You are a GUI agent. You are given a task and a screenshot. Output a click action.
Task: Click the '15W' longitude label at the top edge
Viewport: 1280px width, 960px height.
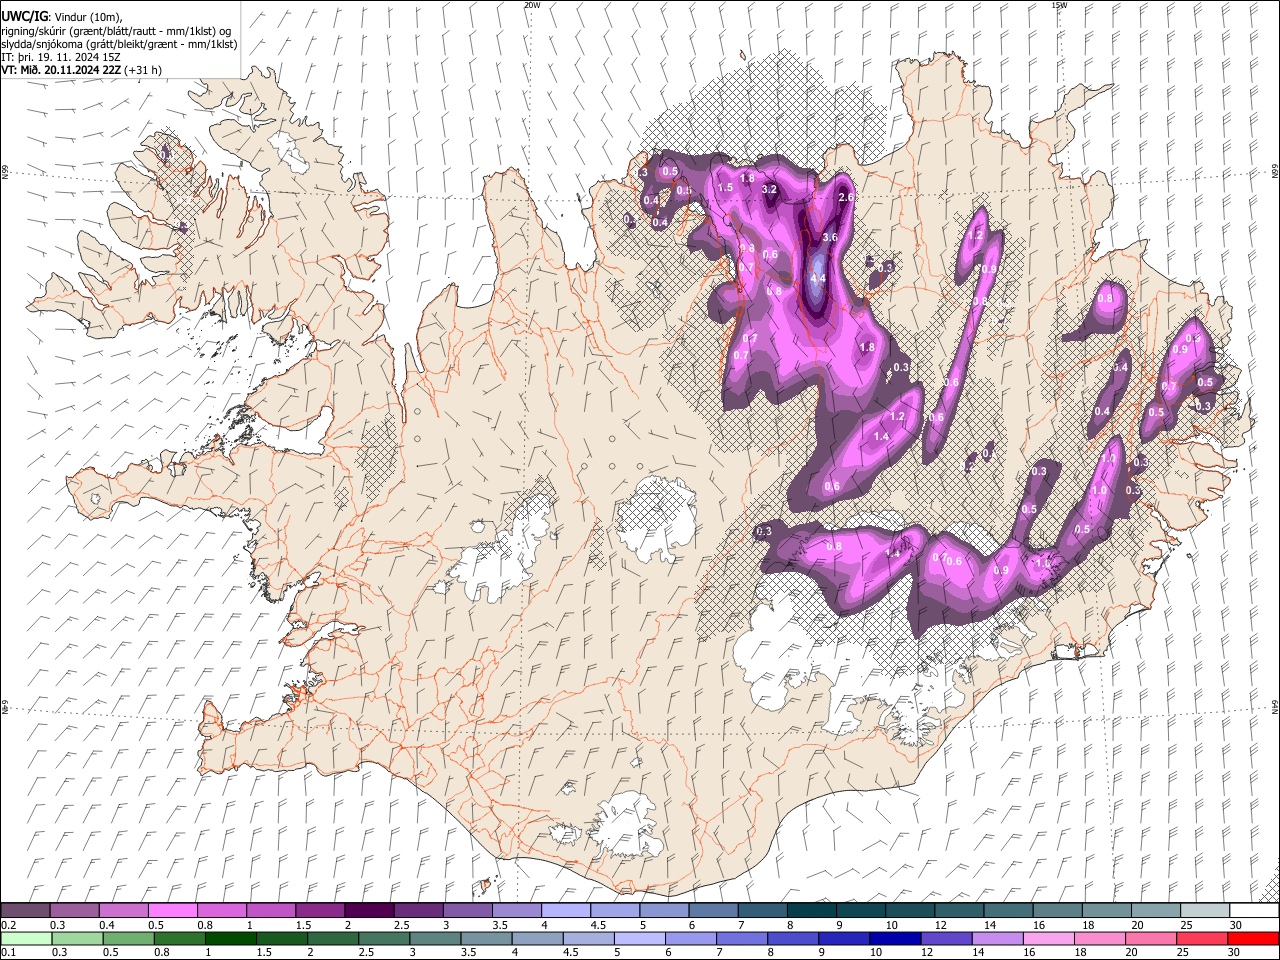1059,5
